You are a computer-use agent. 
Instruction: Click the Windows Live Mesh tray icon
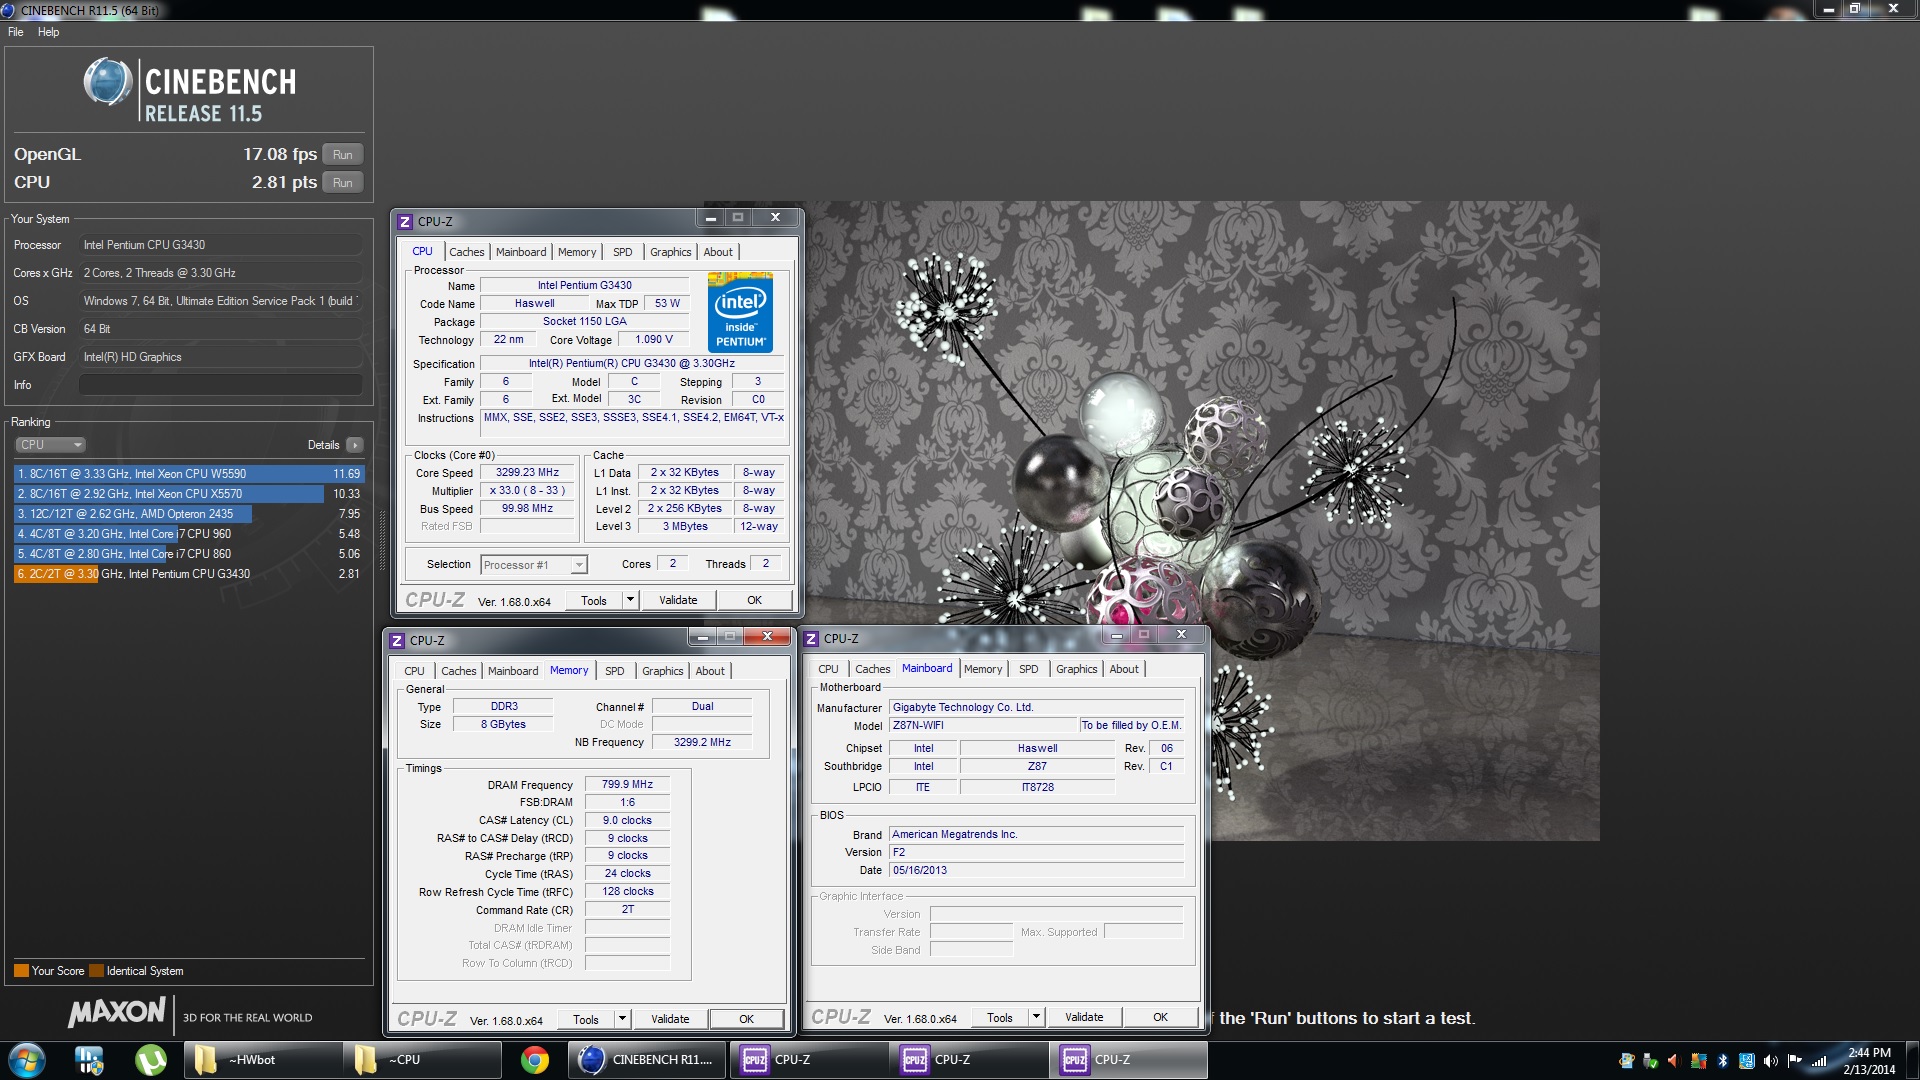[x=1626, y=1061]
